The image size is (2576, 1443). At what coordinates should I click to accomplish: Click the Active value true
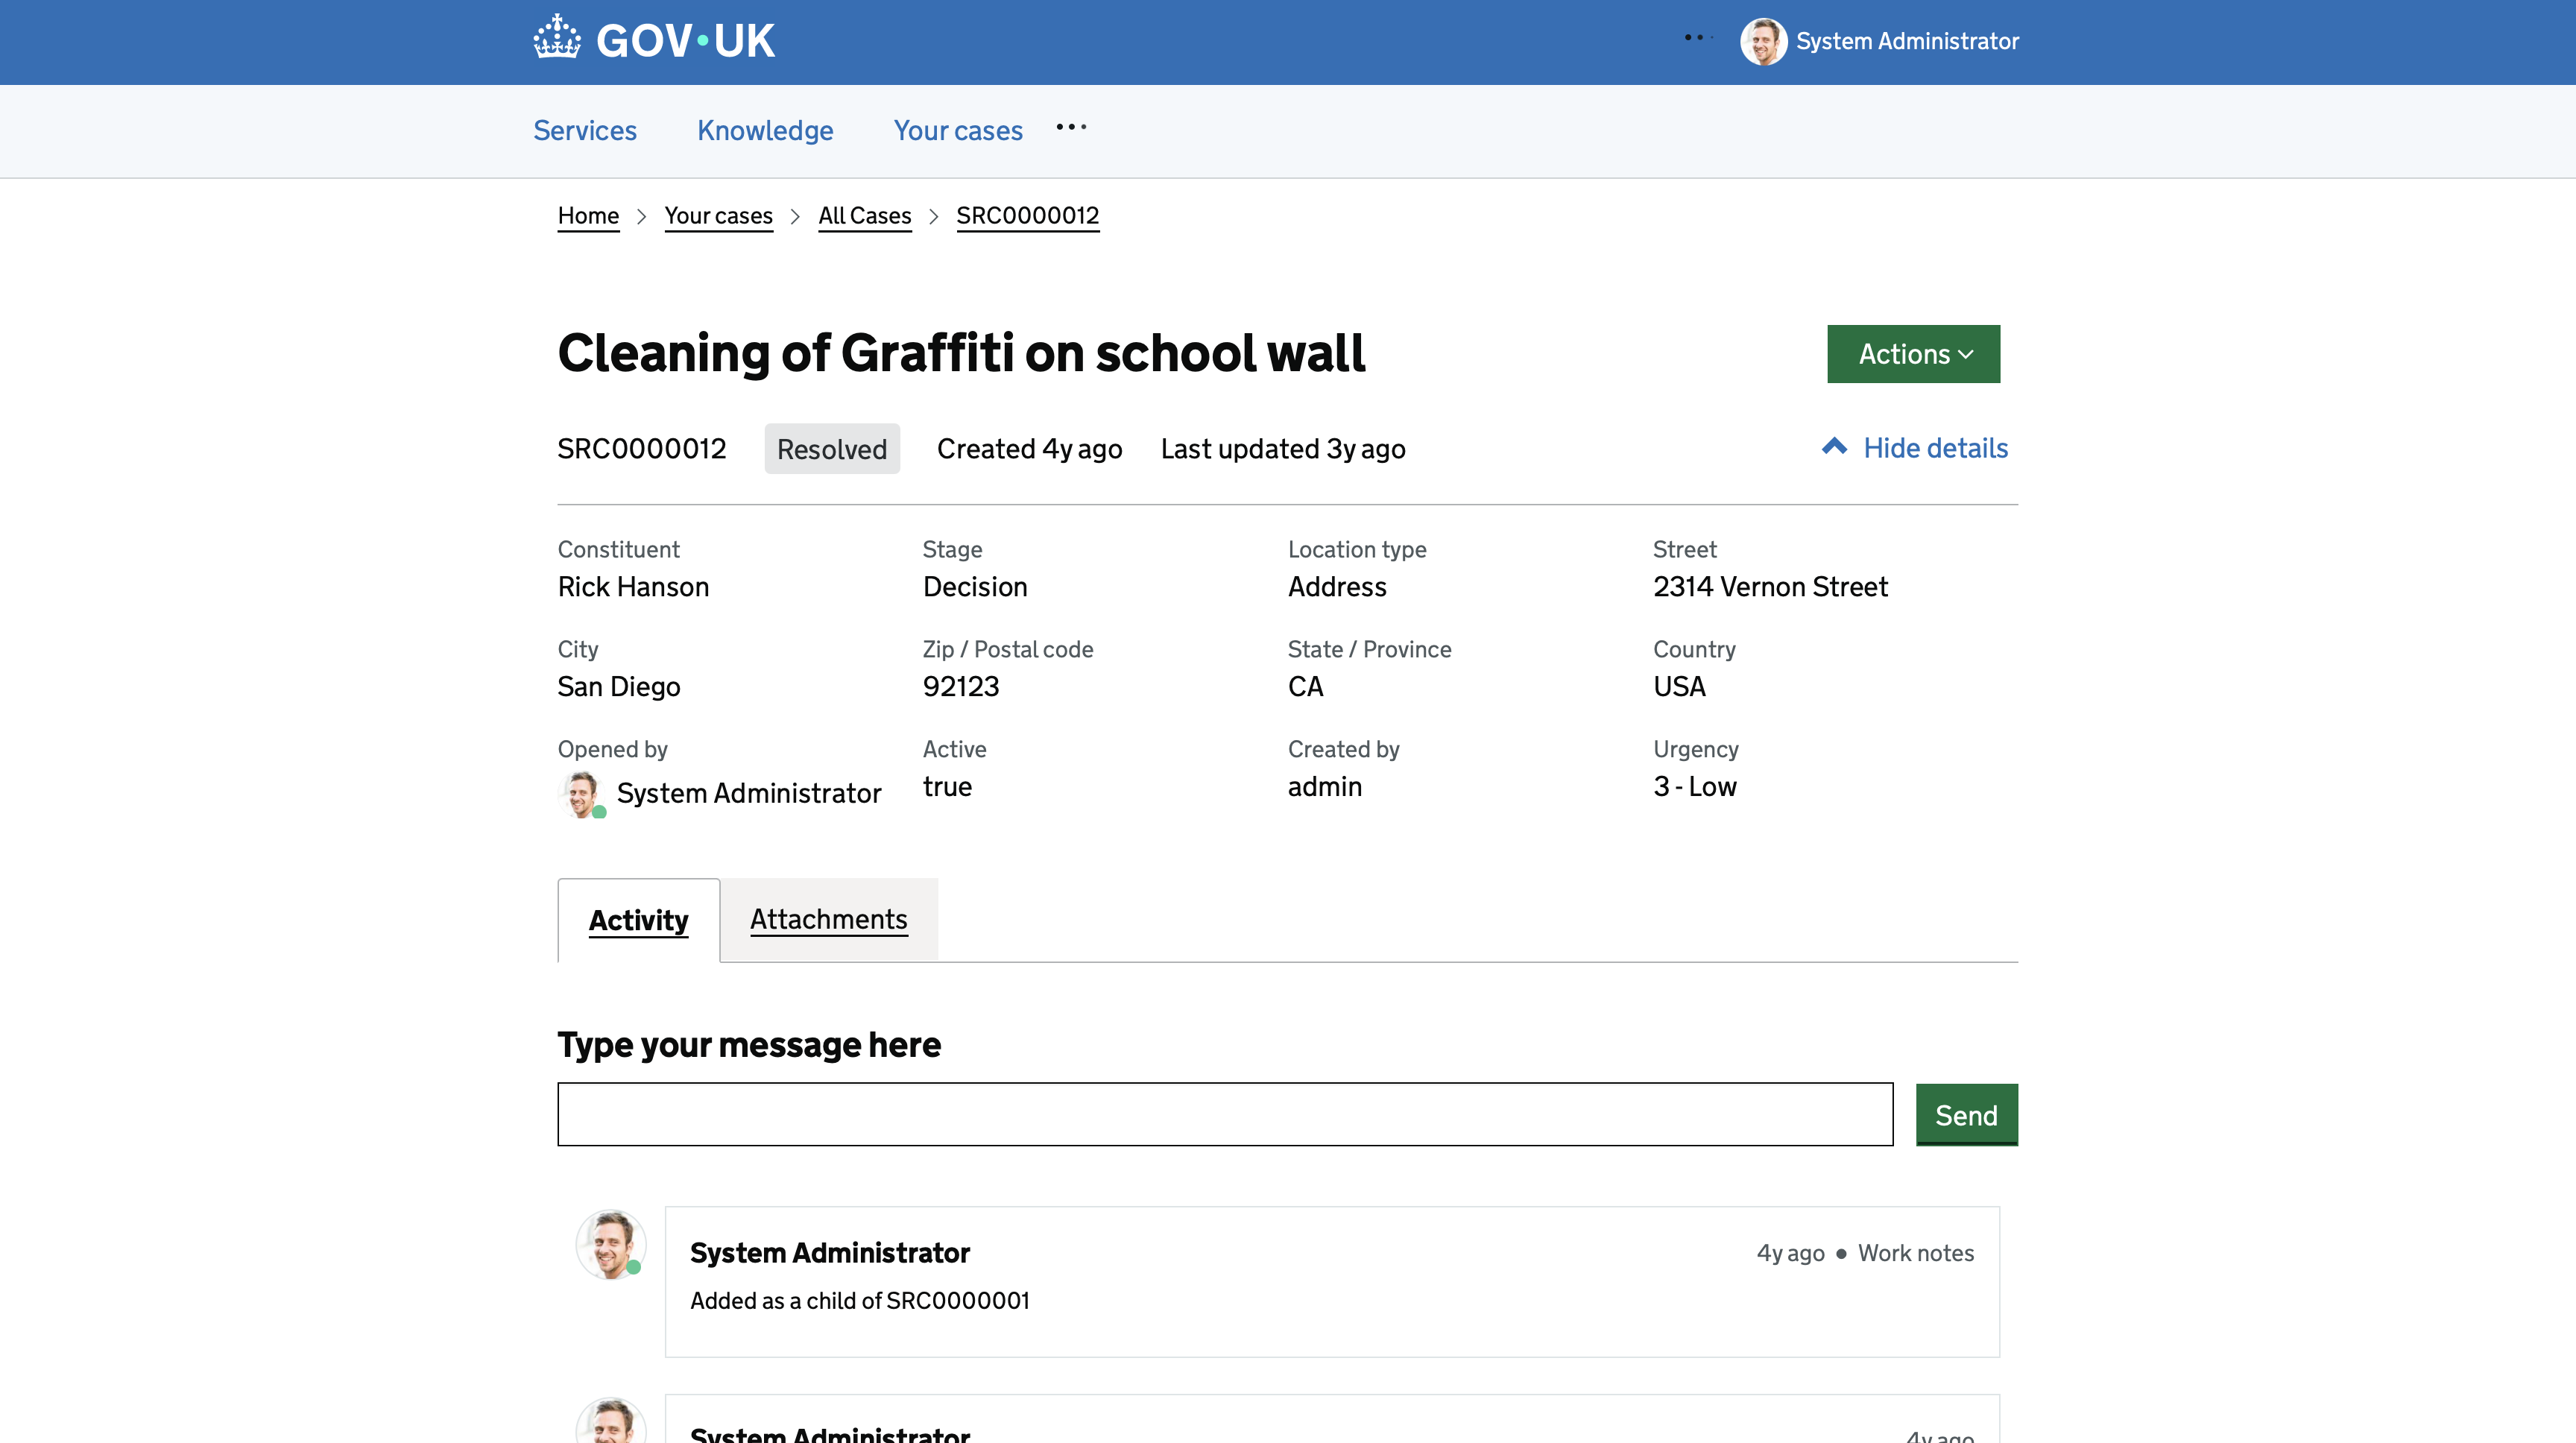pyautogui.click(x=947, y=787)
